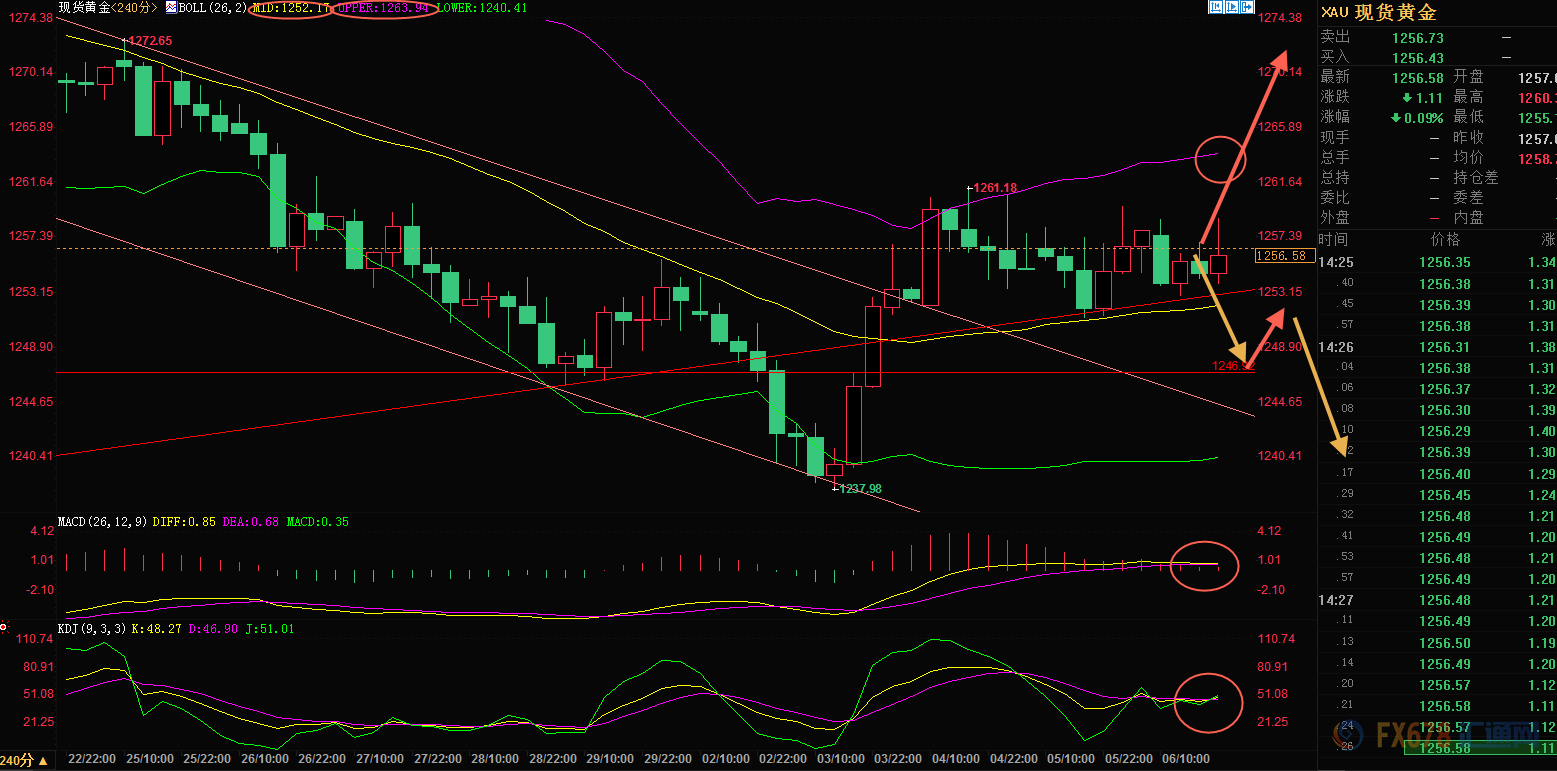Click the 1272.65 high price label
This screenshot has height=771, width=1557.
click(150, 41)
